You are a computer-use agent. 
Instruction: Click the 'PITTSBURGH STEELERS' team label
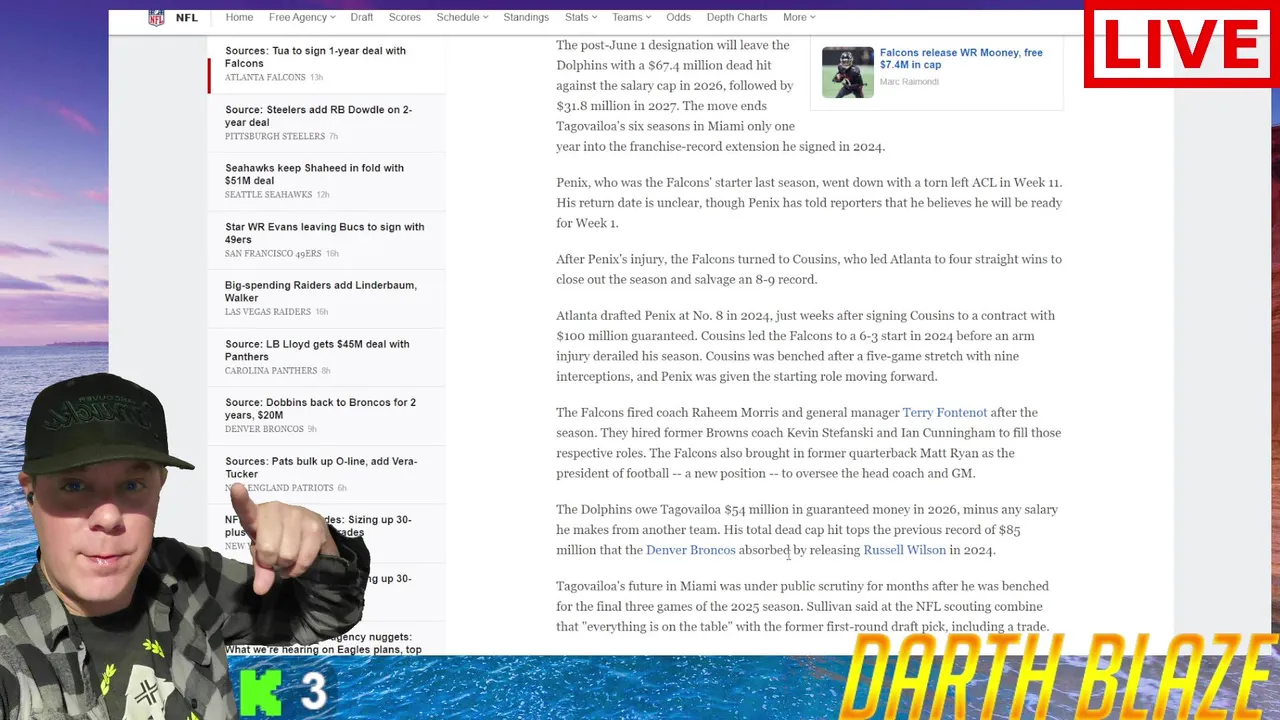[275, 136]
